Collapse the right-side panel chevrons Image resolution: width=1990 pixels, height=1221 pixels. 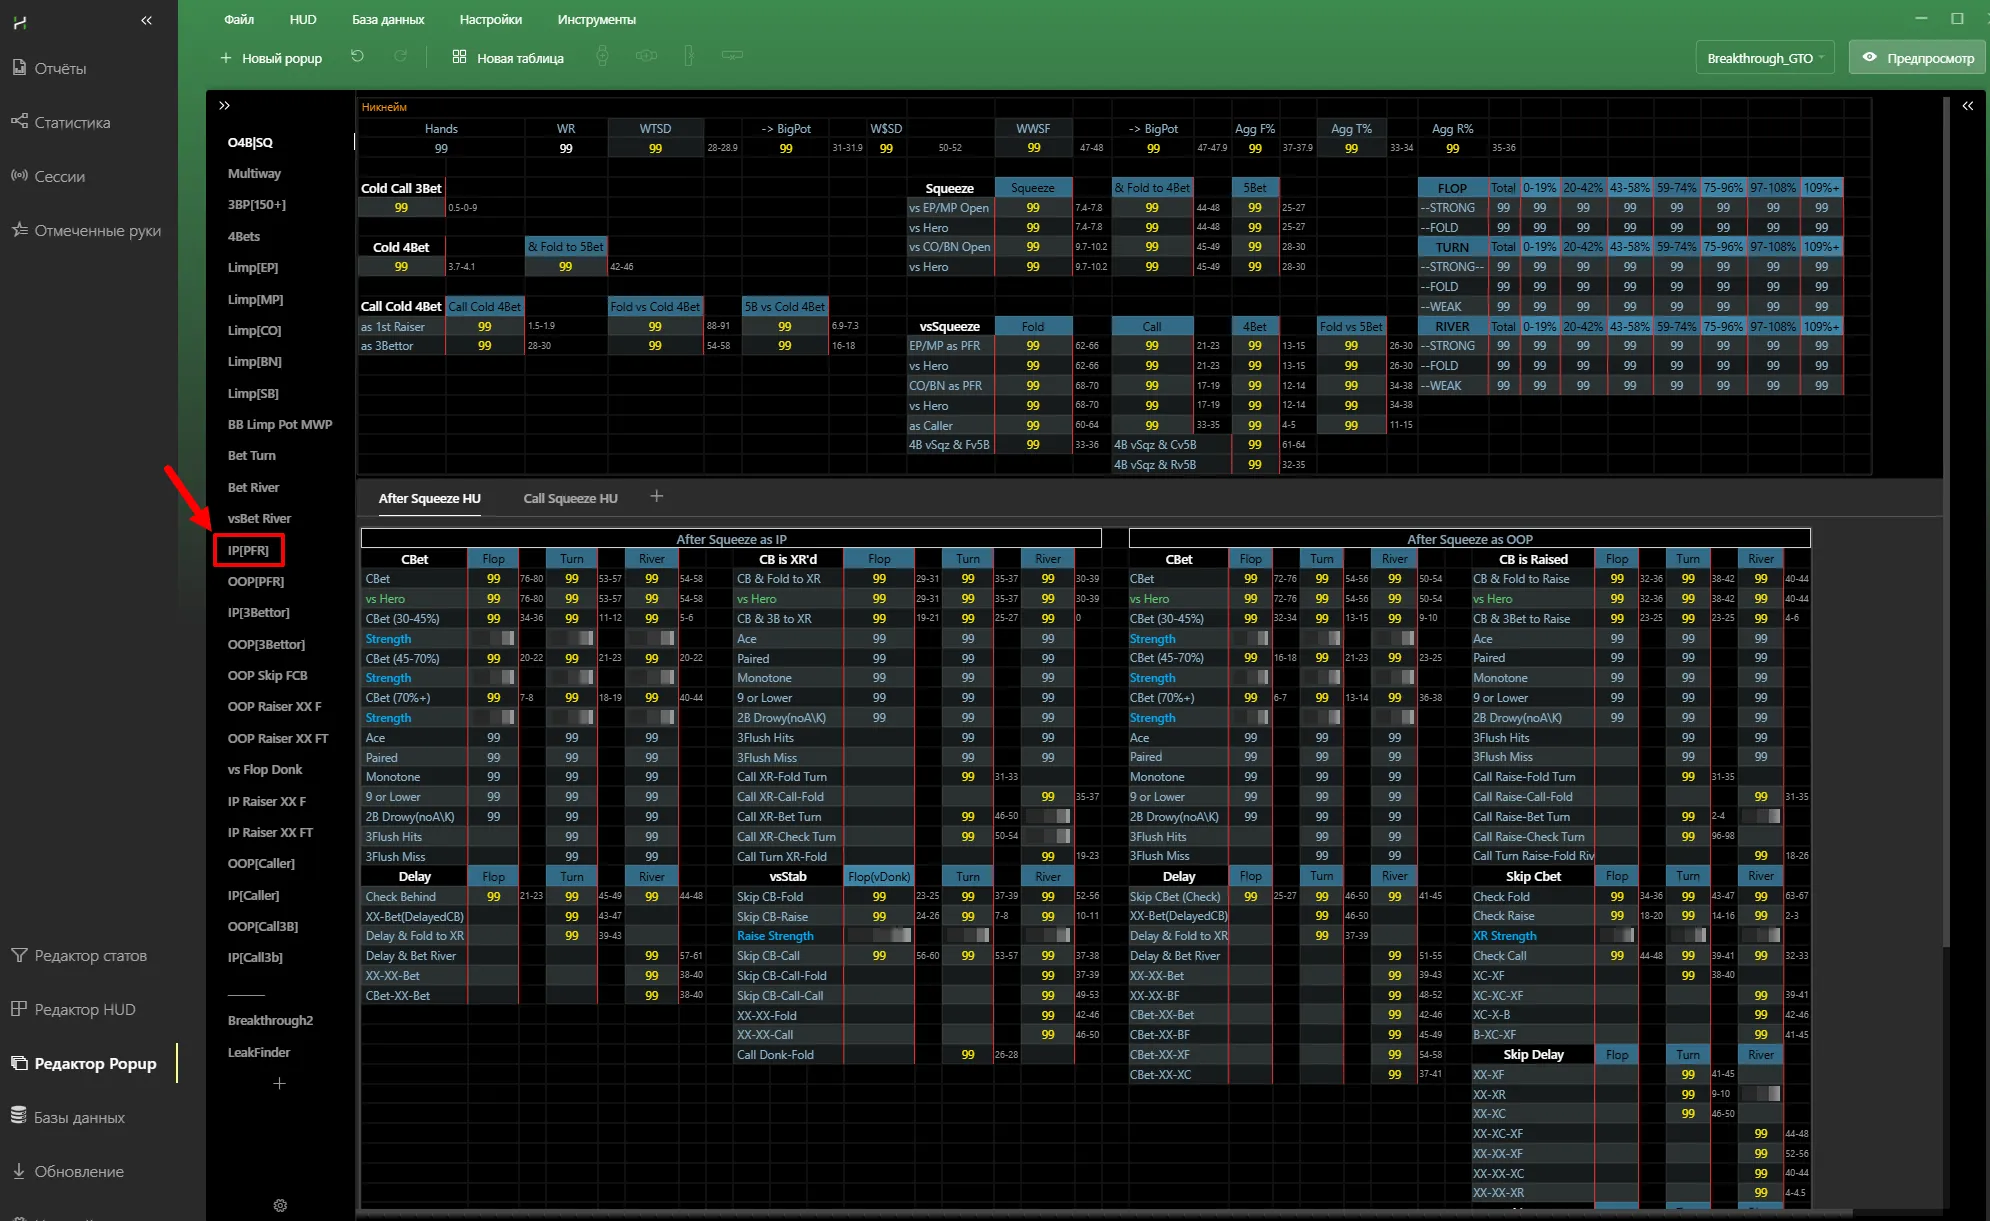1967,105
